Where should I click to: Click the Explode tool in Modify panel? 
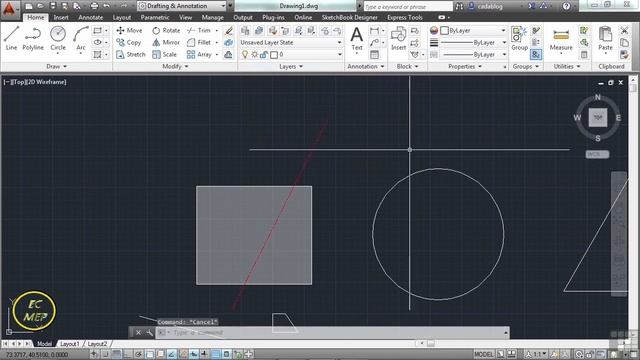point(229,42)
